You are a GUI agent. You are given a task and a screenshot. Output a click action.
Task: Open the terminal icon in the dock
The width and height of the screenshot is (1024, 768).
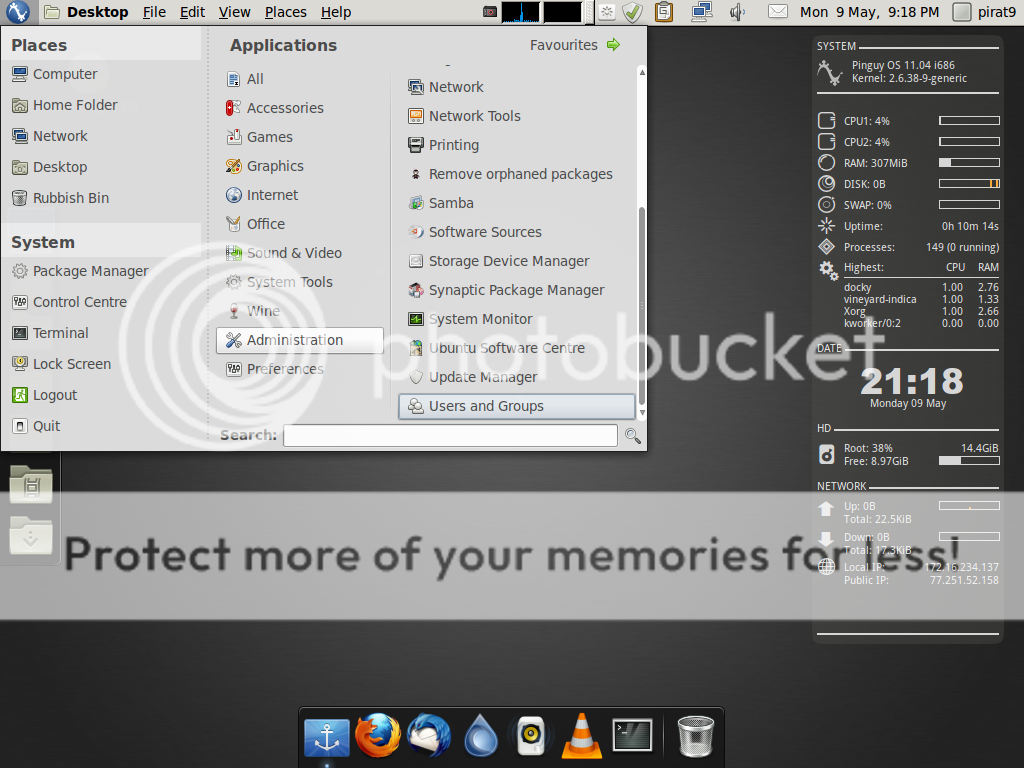coord(632,735)
